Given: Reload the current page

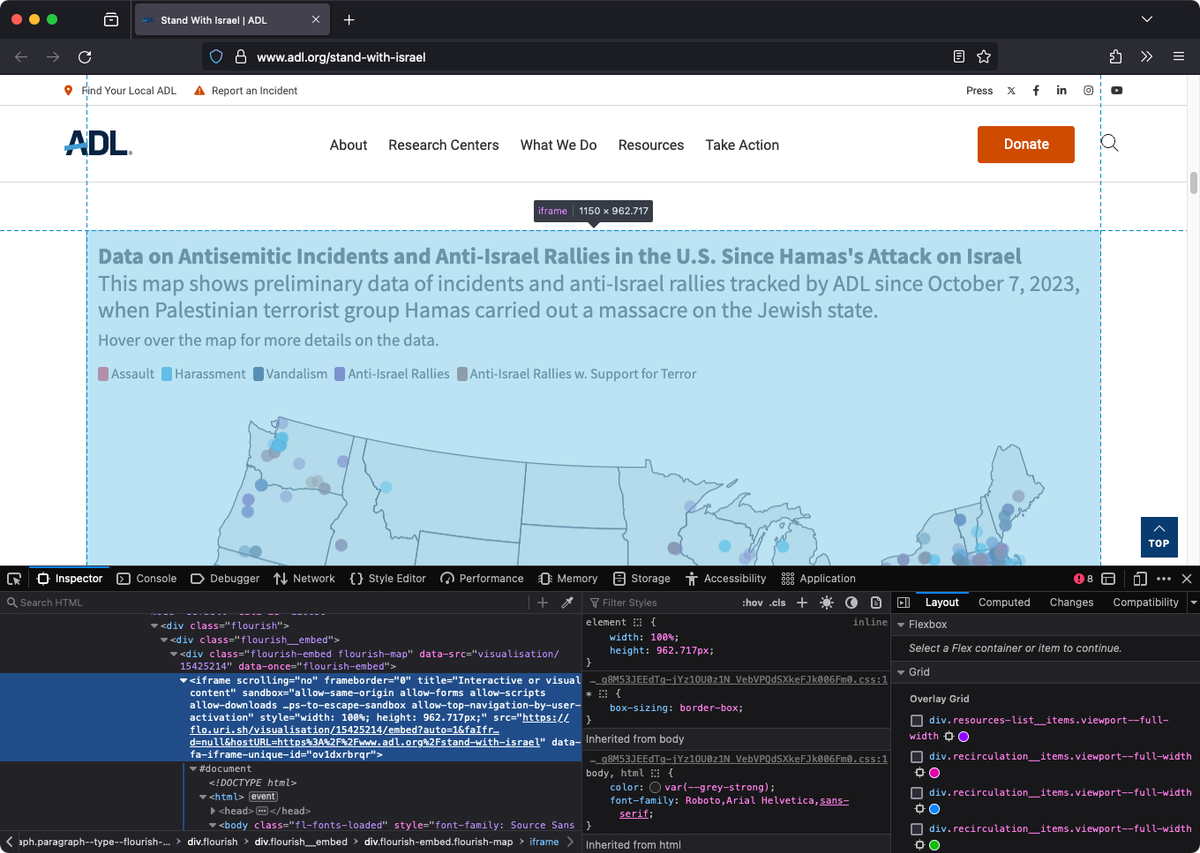Looking at the screenshot, I should (x=85, y=57).
